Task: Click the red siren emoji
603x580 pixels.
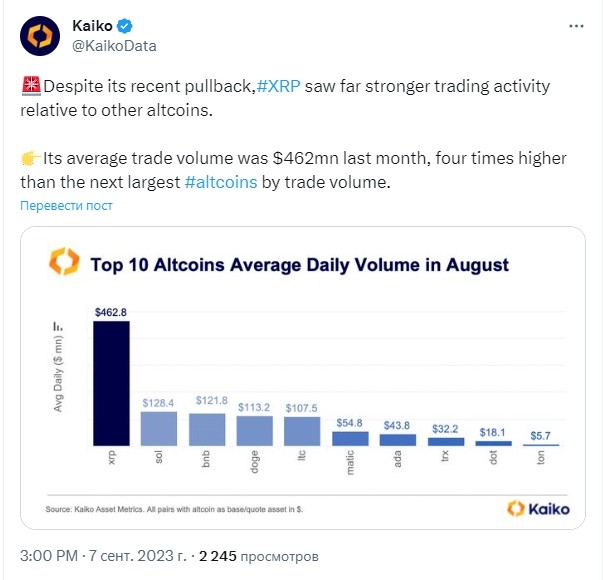Action: (x=28, y=87)
